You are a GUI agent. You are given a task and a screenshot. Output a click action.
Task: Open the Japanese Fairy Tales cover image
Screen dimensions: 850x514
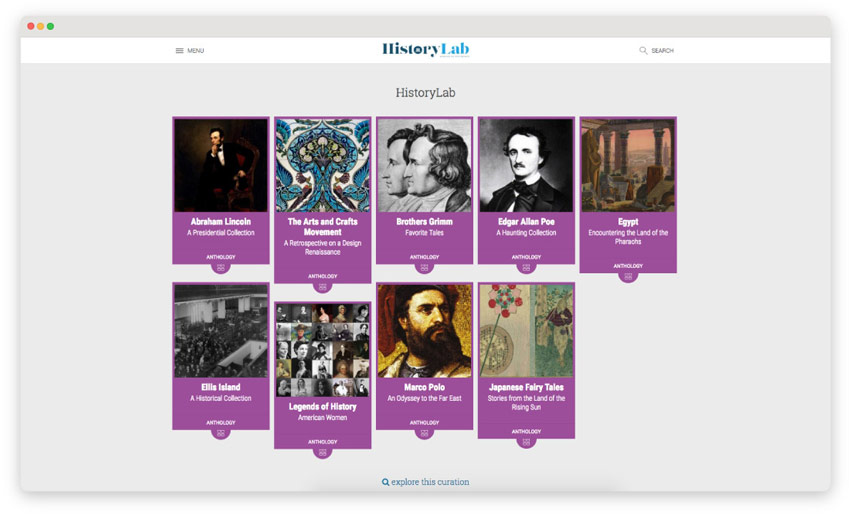tap(526, 331)
